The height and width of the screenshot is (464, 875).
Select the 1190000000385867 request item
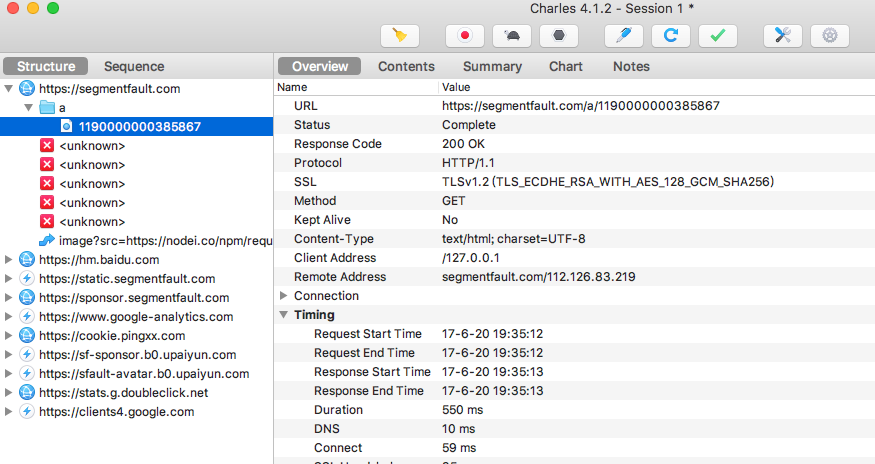(140, 127)
